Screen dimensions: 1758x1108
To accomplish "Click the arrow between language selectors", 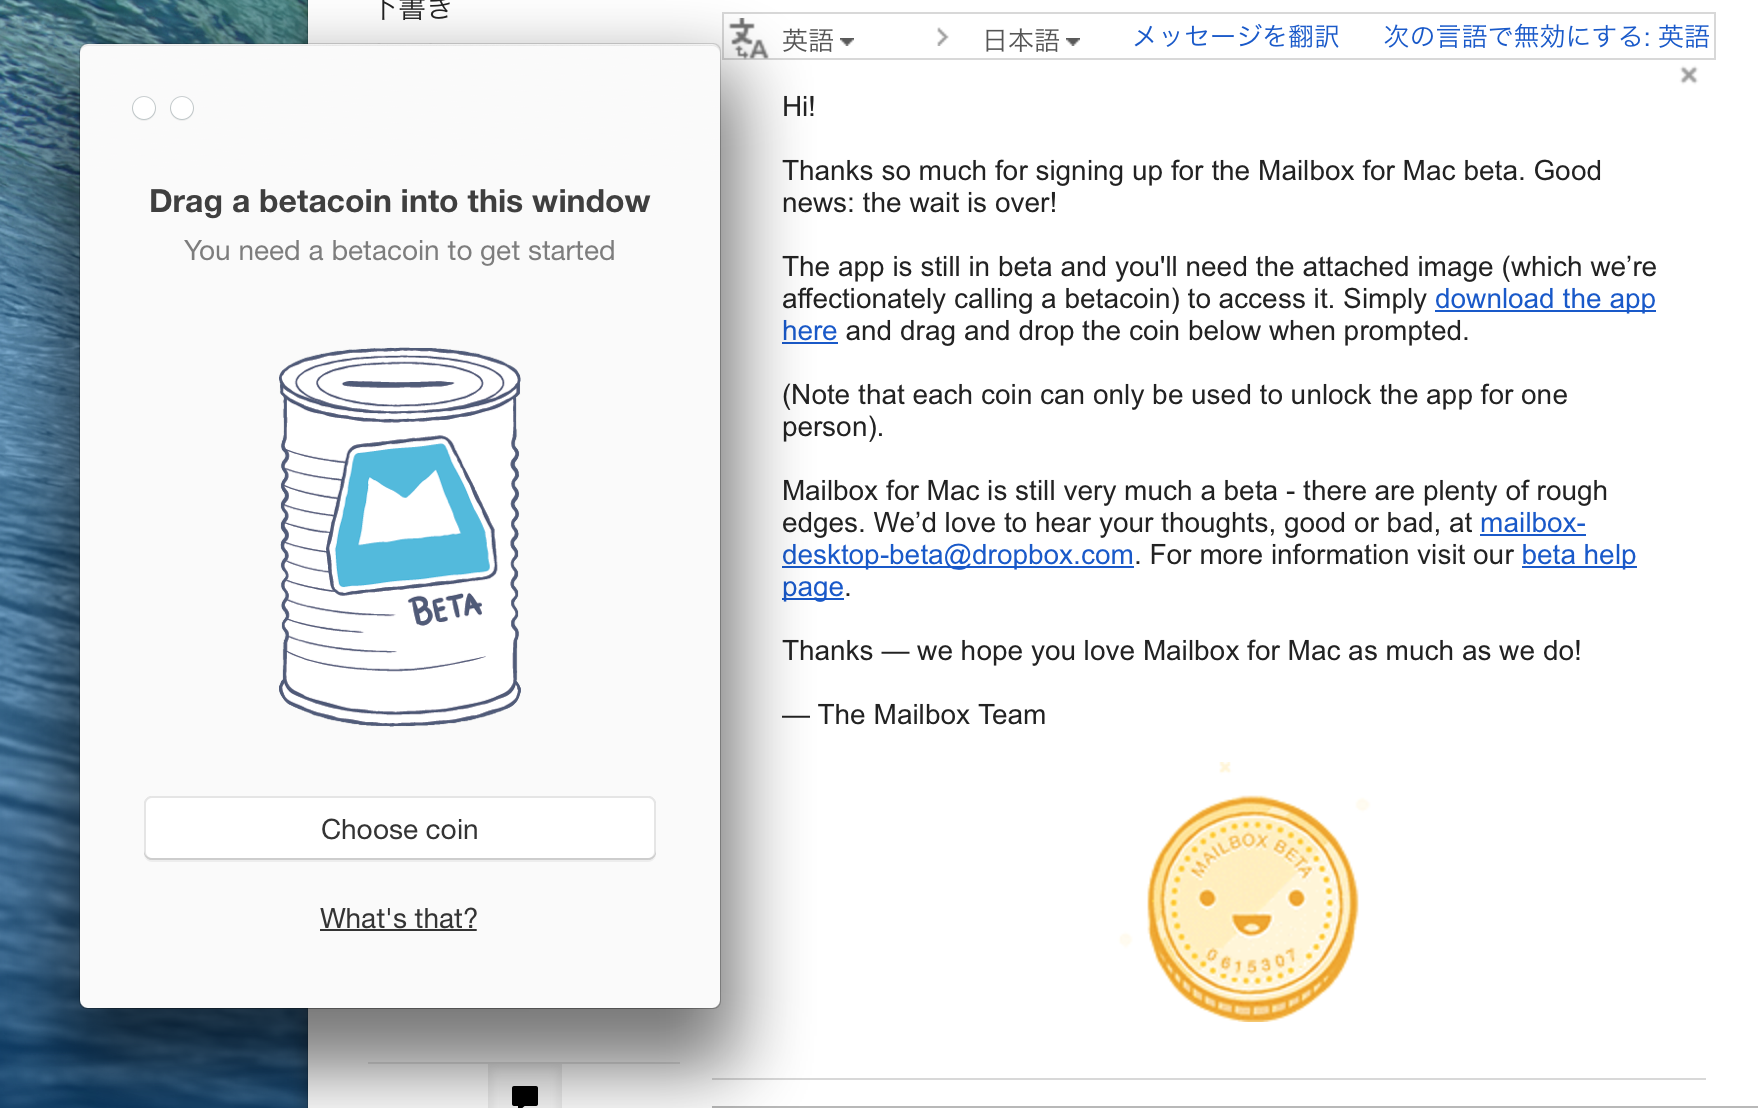I will [x=942, y=38].
